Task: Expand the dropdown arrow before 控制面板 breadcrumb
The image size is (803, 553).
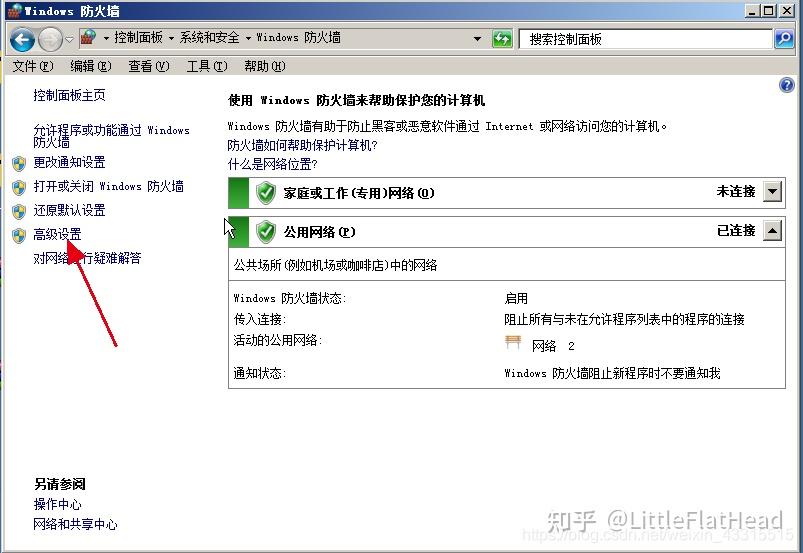Action: pyautogui.click(x=106, y=38)
